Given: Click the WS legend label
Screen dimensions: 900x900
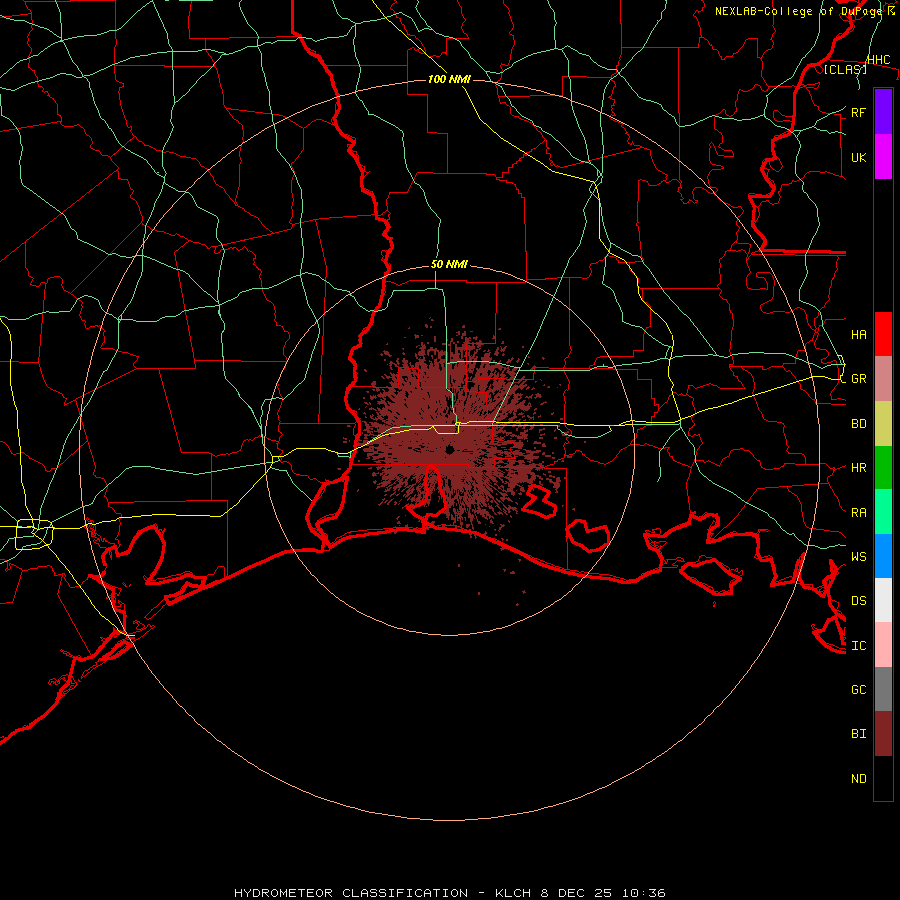Looking at the screenshot, I should [x=858, y=556].
